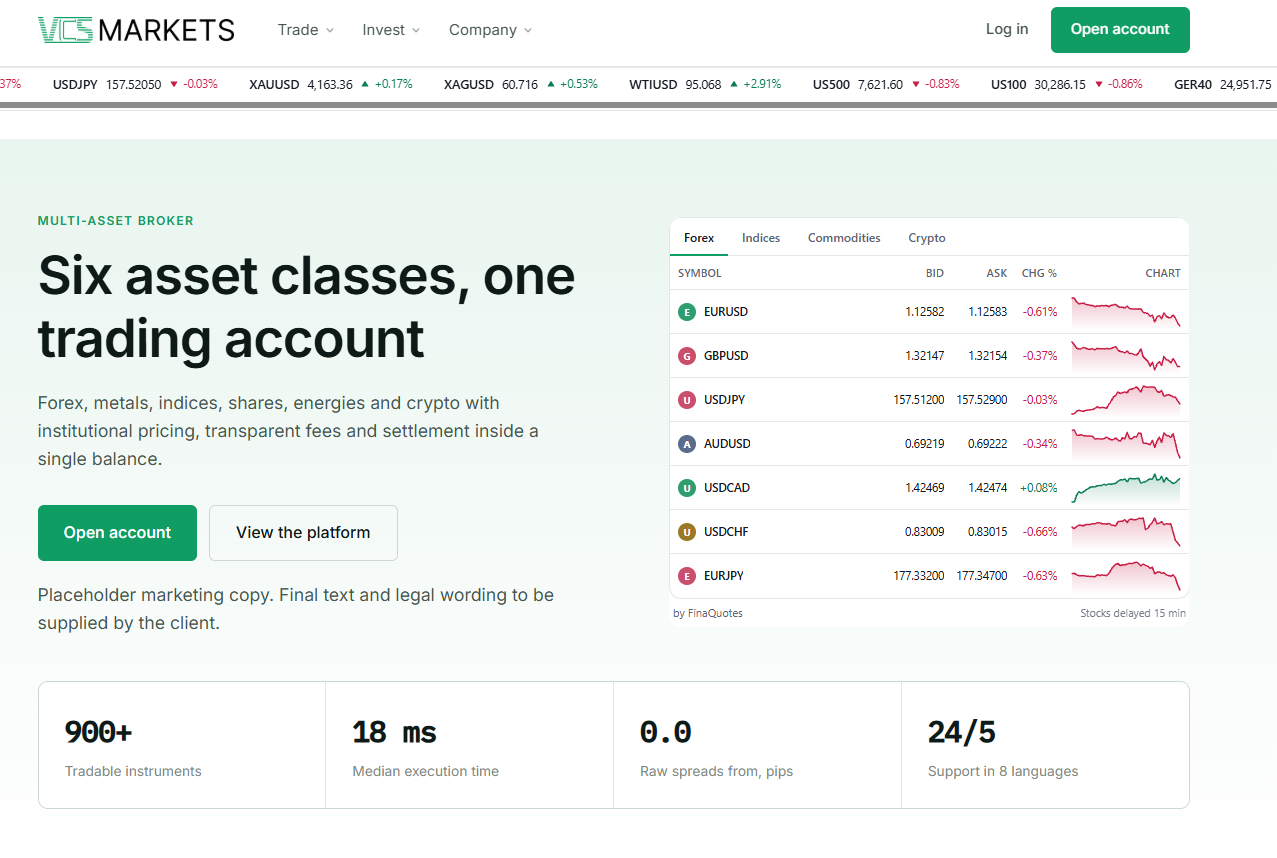Click the USDCHF round symbol icon
The image size is (1277, 858).
pos(686,532)
